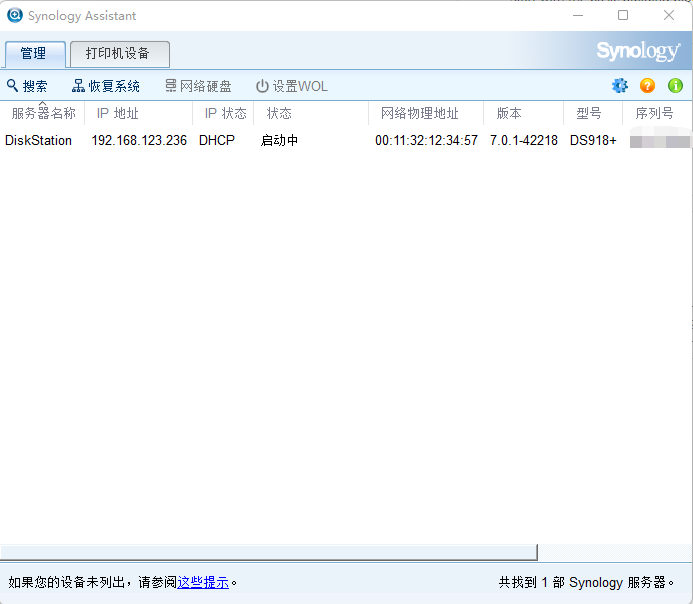Sort by 服务器名称 column header
This screenshot has height=604, width=693.
(x=43, y=113)
